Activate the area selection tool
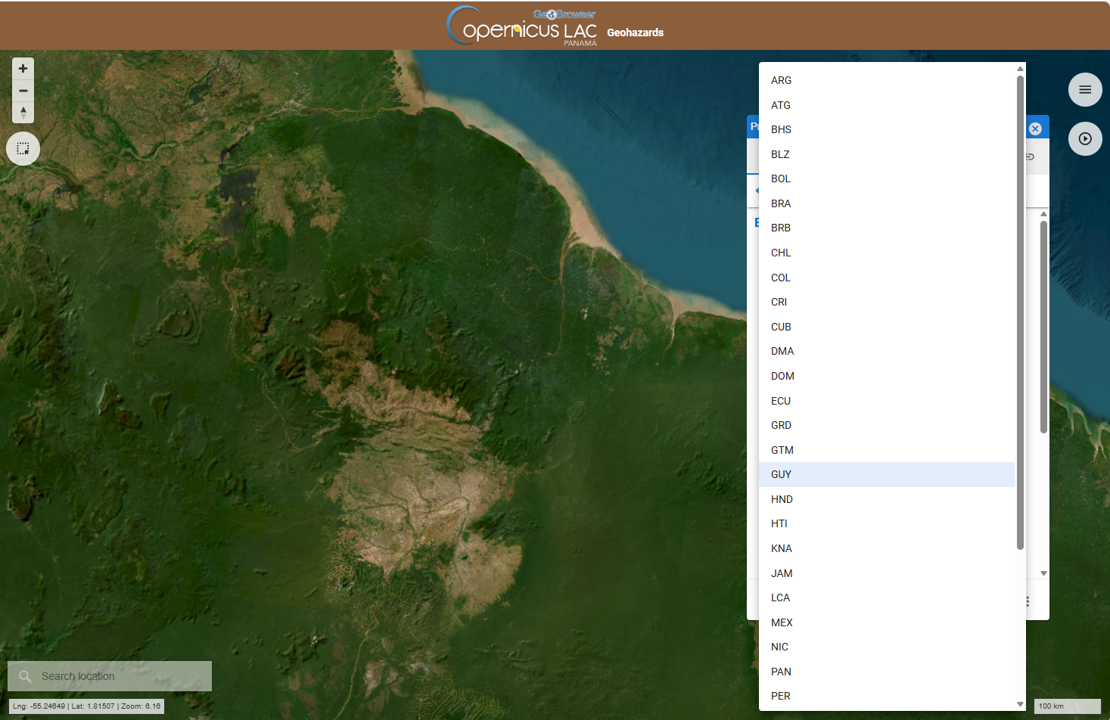The width and height of the screenshot is (1110, 720). (23, 149)
